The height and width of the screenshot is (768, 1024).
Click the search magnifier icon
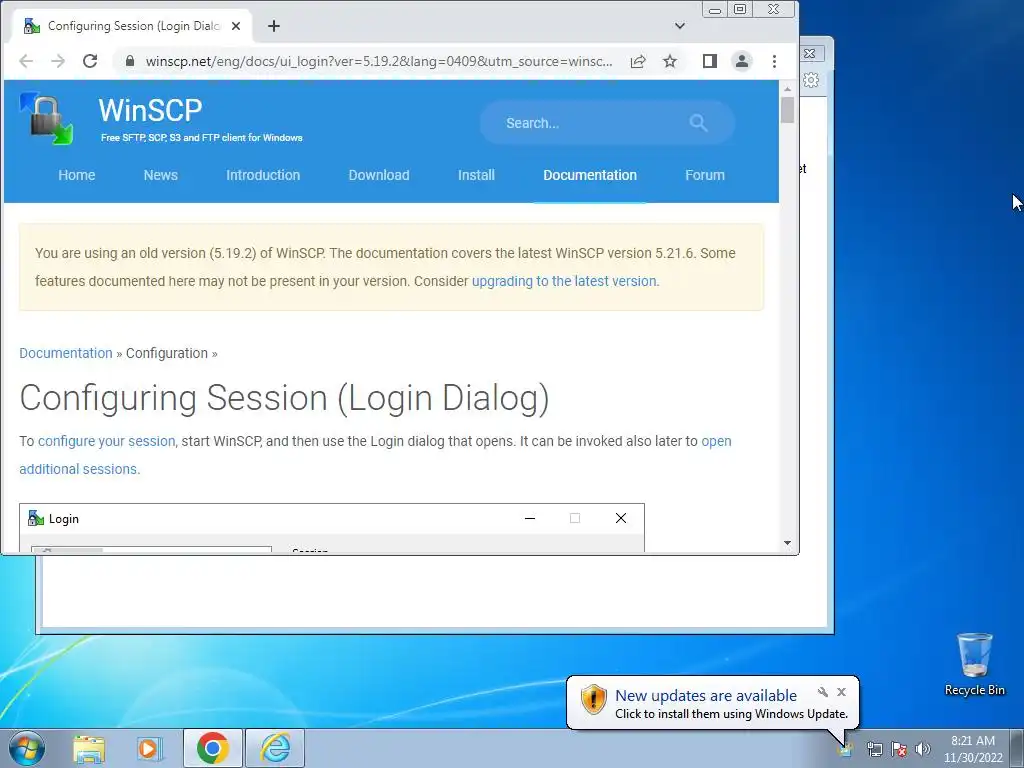tap(698, 123)
